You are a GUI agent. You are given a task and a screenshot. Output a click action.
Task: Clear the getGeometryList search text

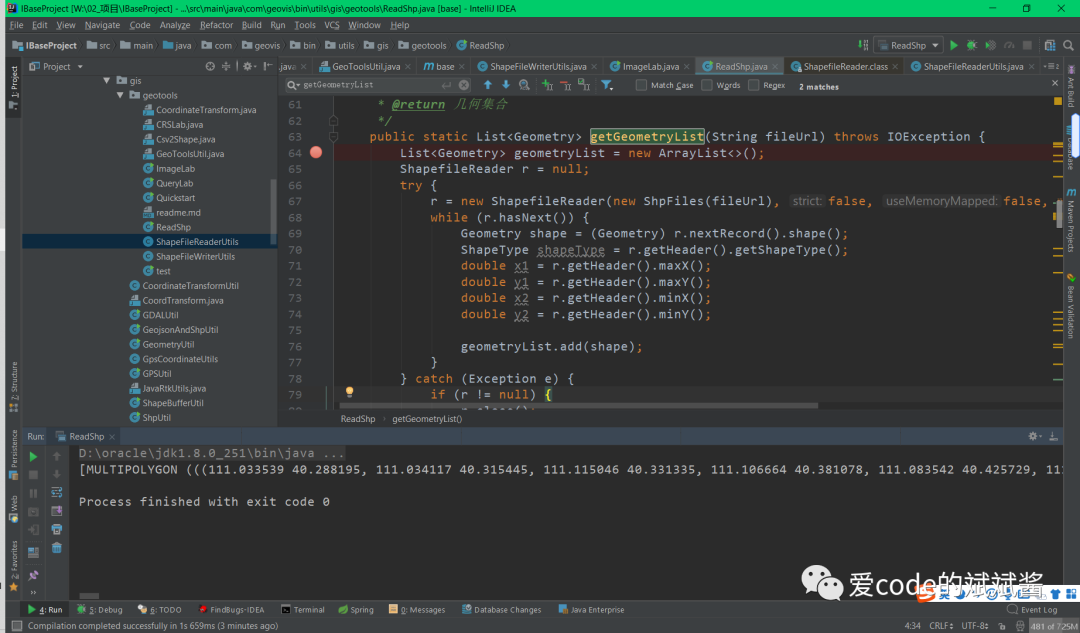pos(464,85)
